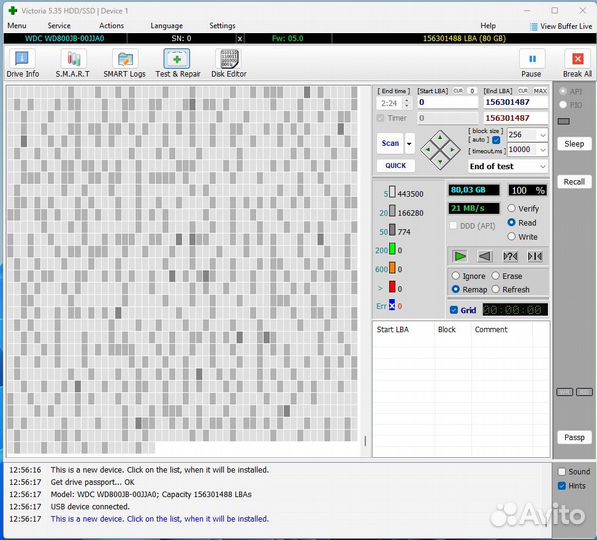Click the reverse scan arrow button
Image resolution: width=597 pixels, height=540 pixels.
(485, 256)
